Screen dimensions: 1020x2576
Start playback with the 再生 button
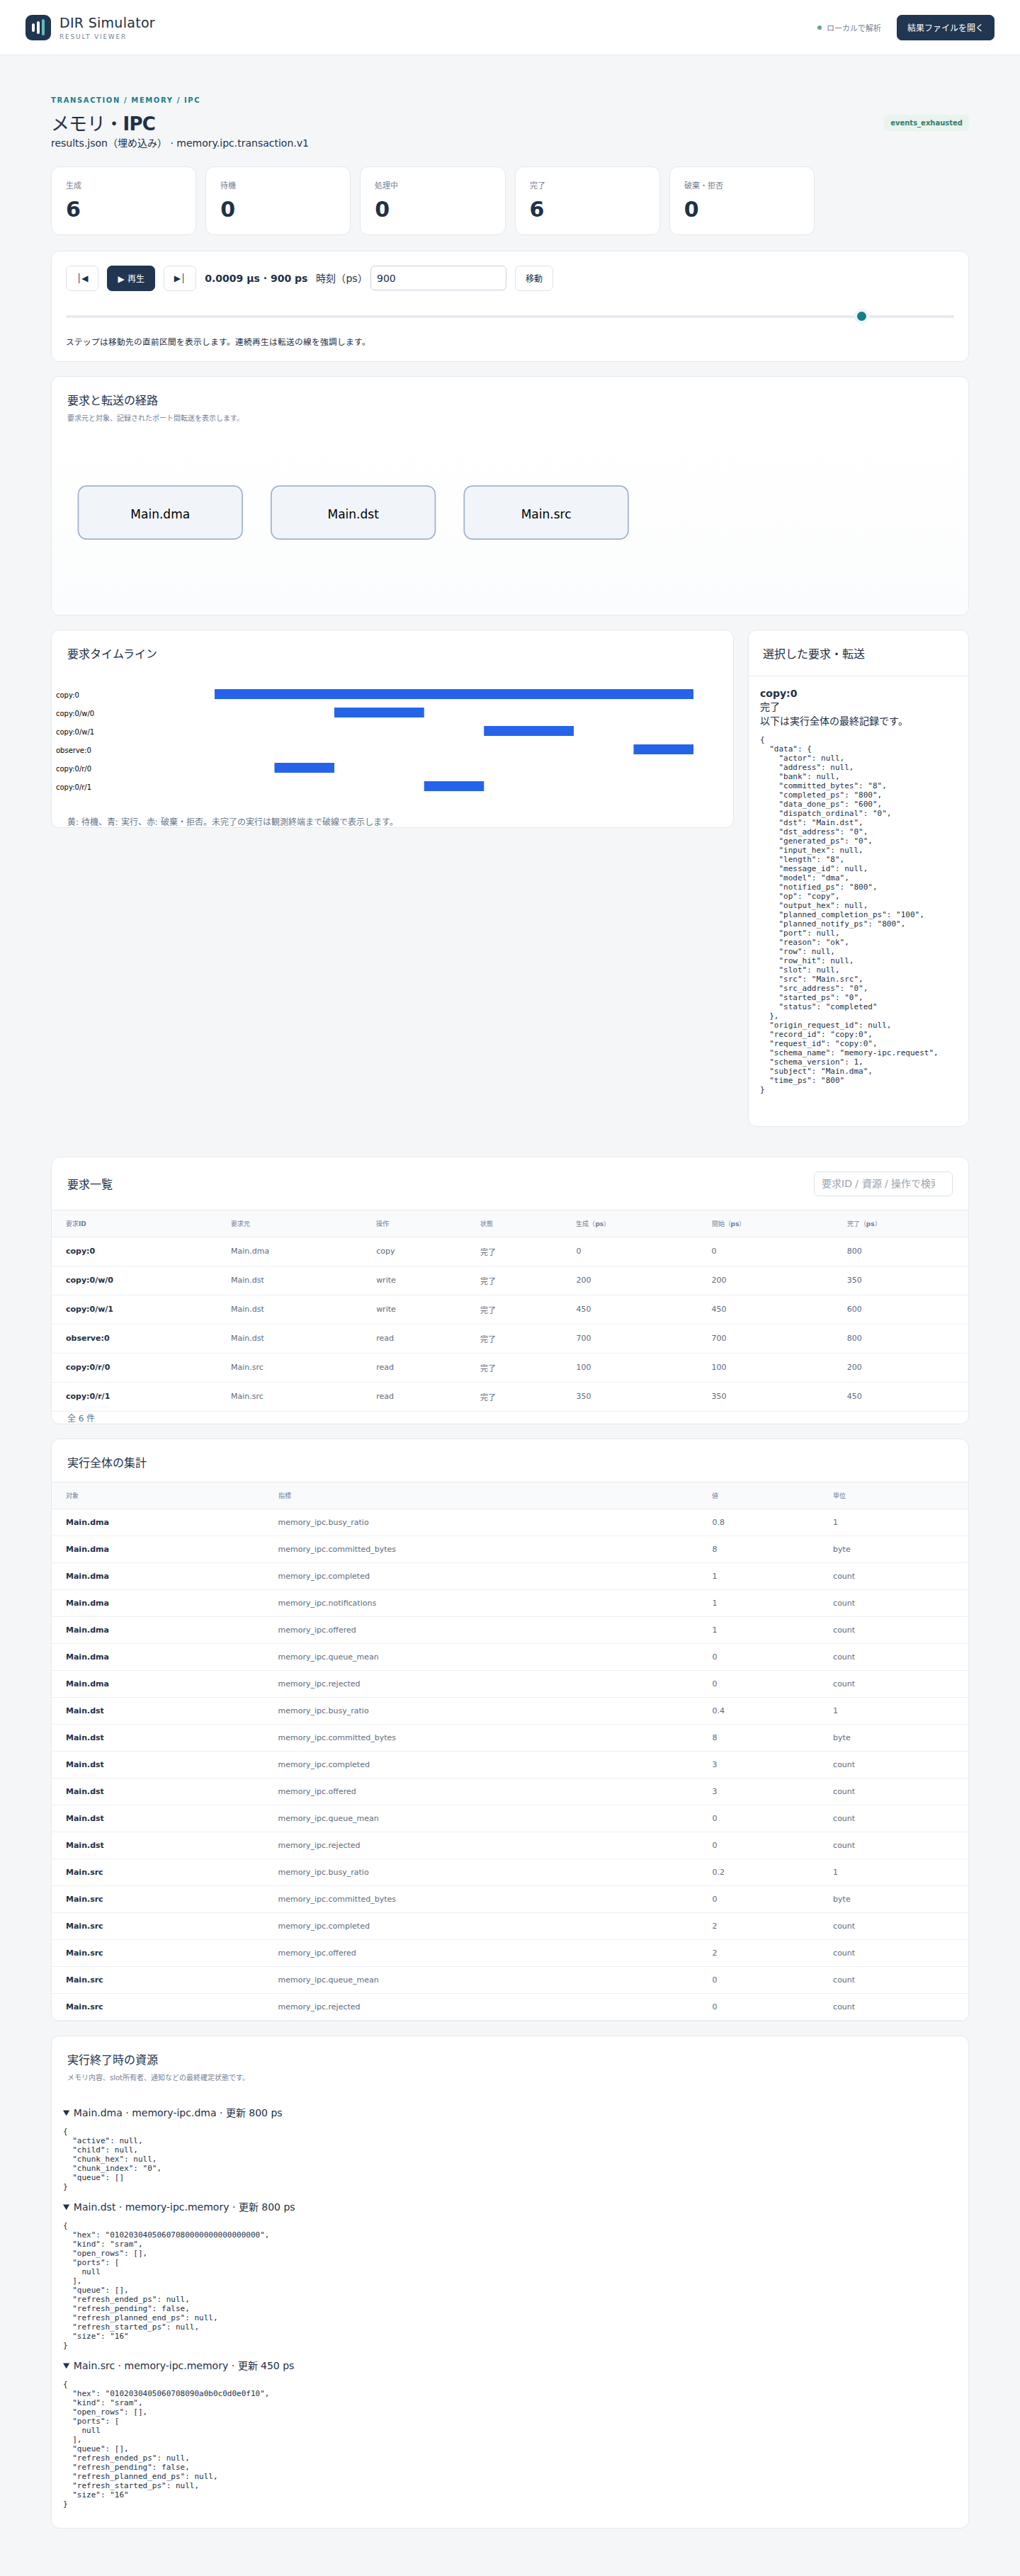coord(131,278)
